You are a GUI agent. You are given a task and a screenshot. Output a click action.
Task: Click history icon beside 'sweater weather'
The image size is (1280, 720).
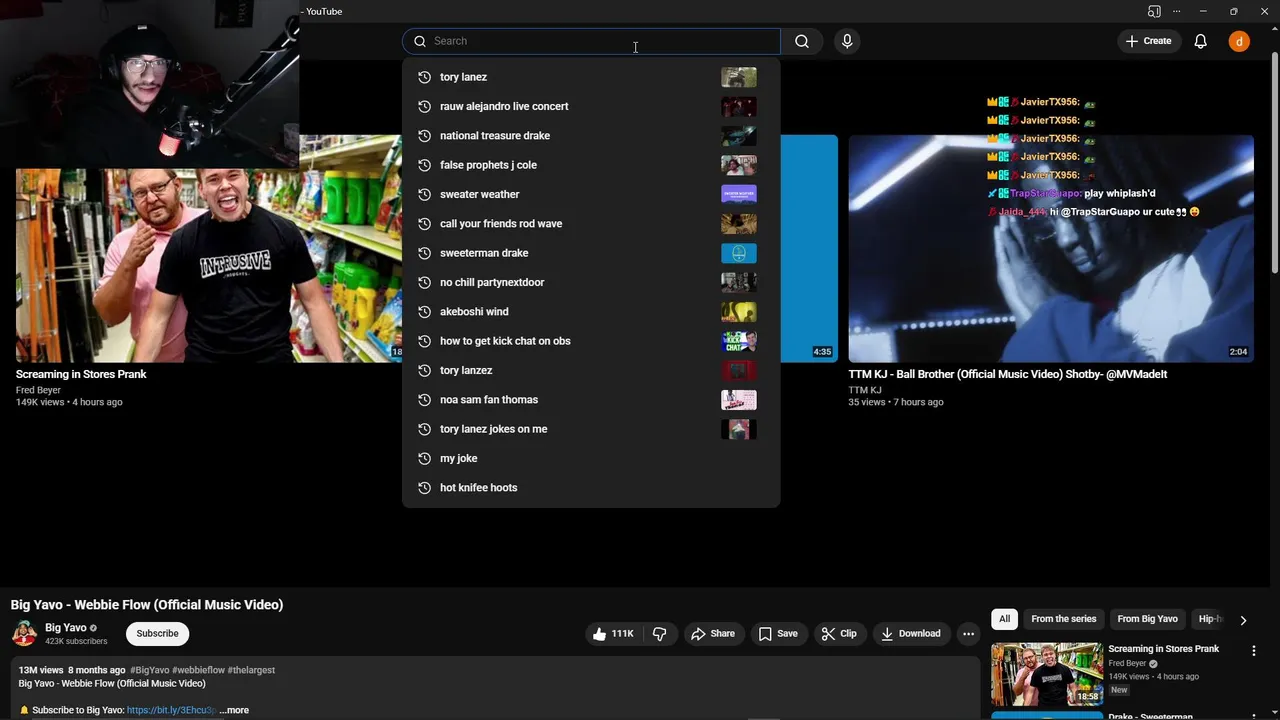coord(424,194)
